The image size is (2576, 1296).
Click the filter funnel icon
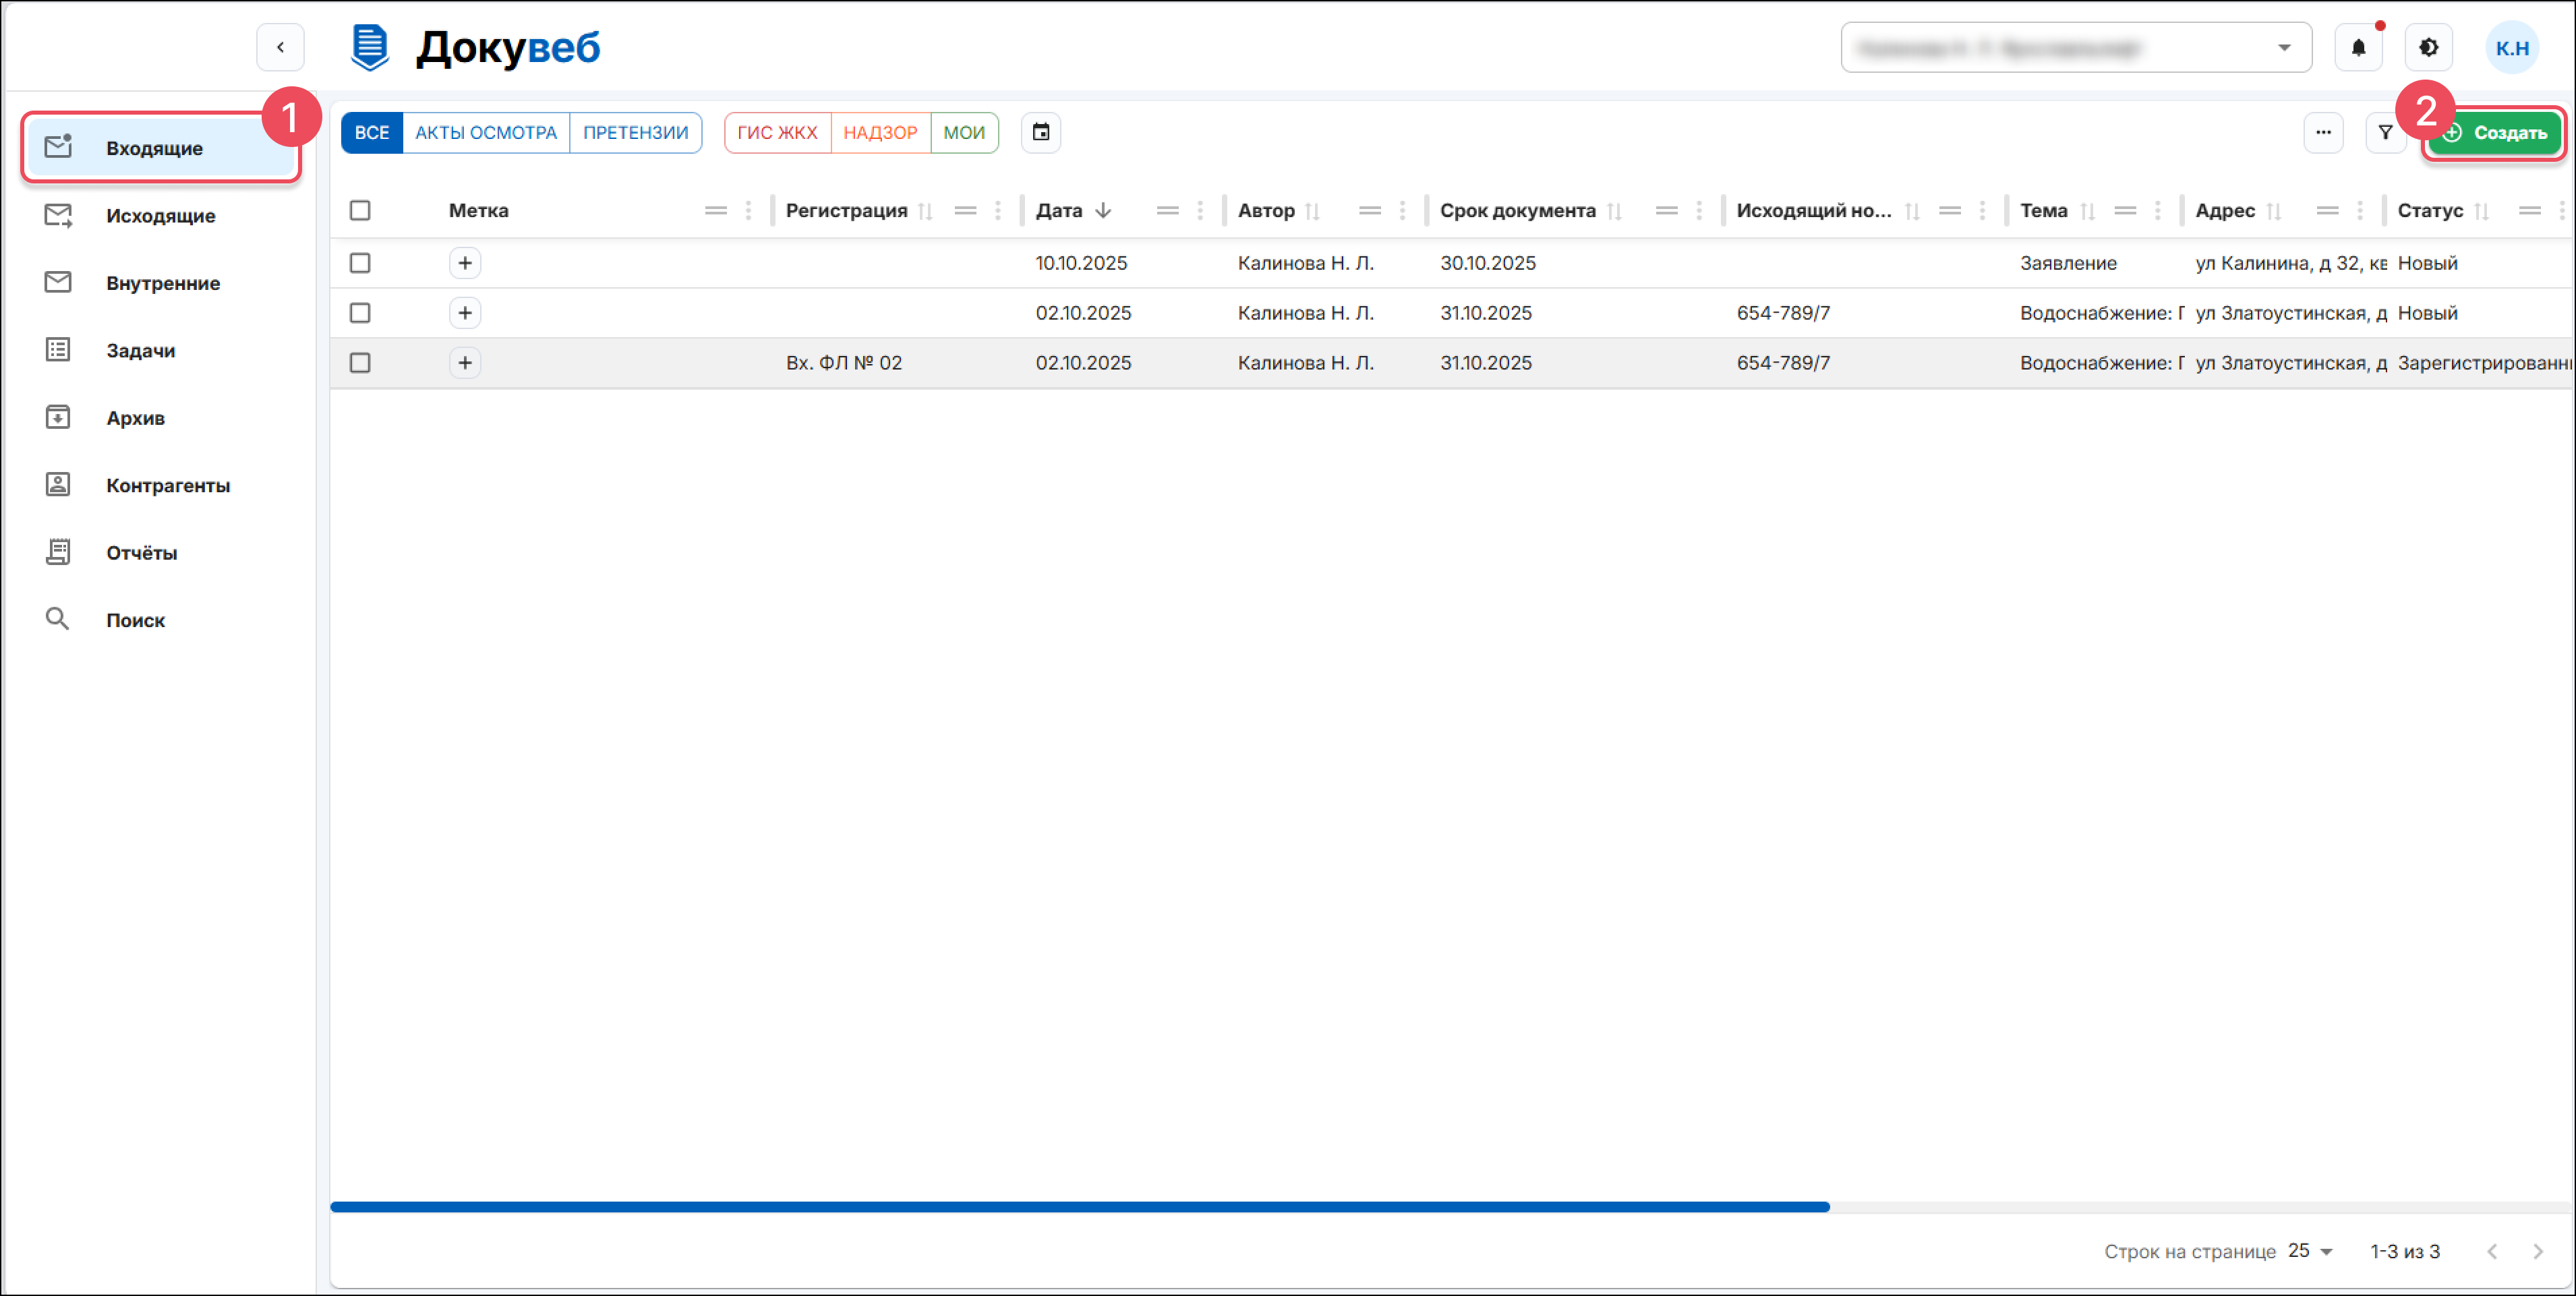tap(2385, 133)
